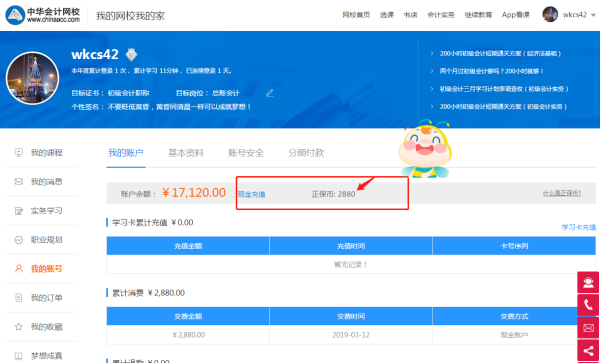This screenshot has height=363, width=600.
Task: Click the large profile photo in banner
Action: (x=33, y=78)
